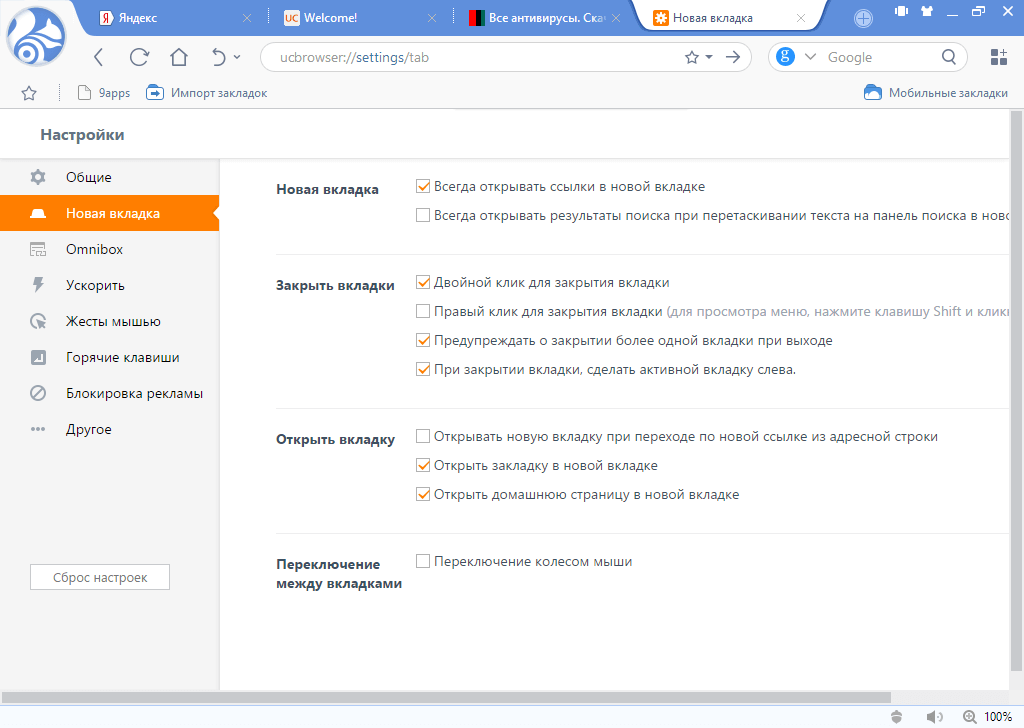Check Правый клик для закрытия вкладки
1024x728 pixels.
click(x=422, y=310)
